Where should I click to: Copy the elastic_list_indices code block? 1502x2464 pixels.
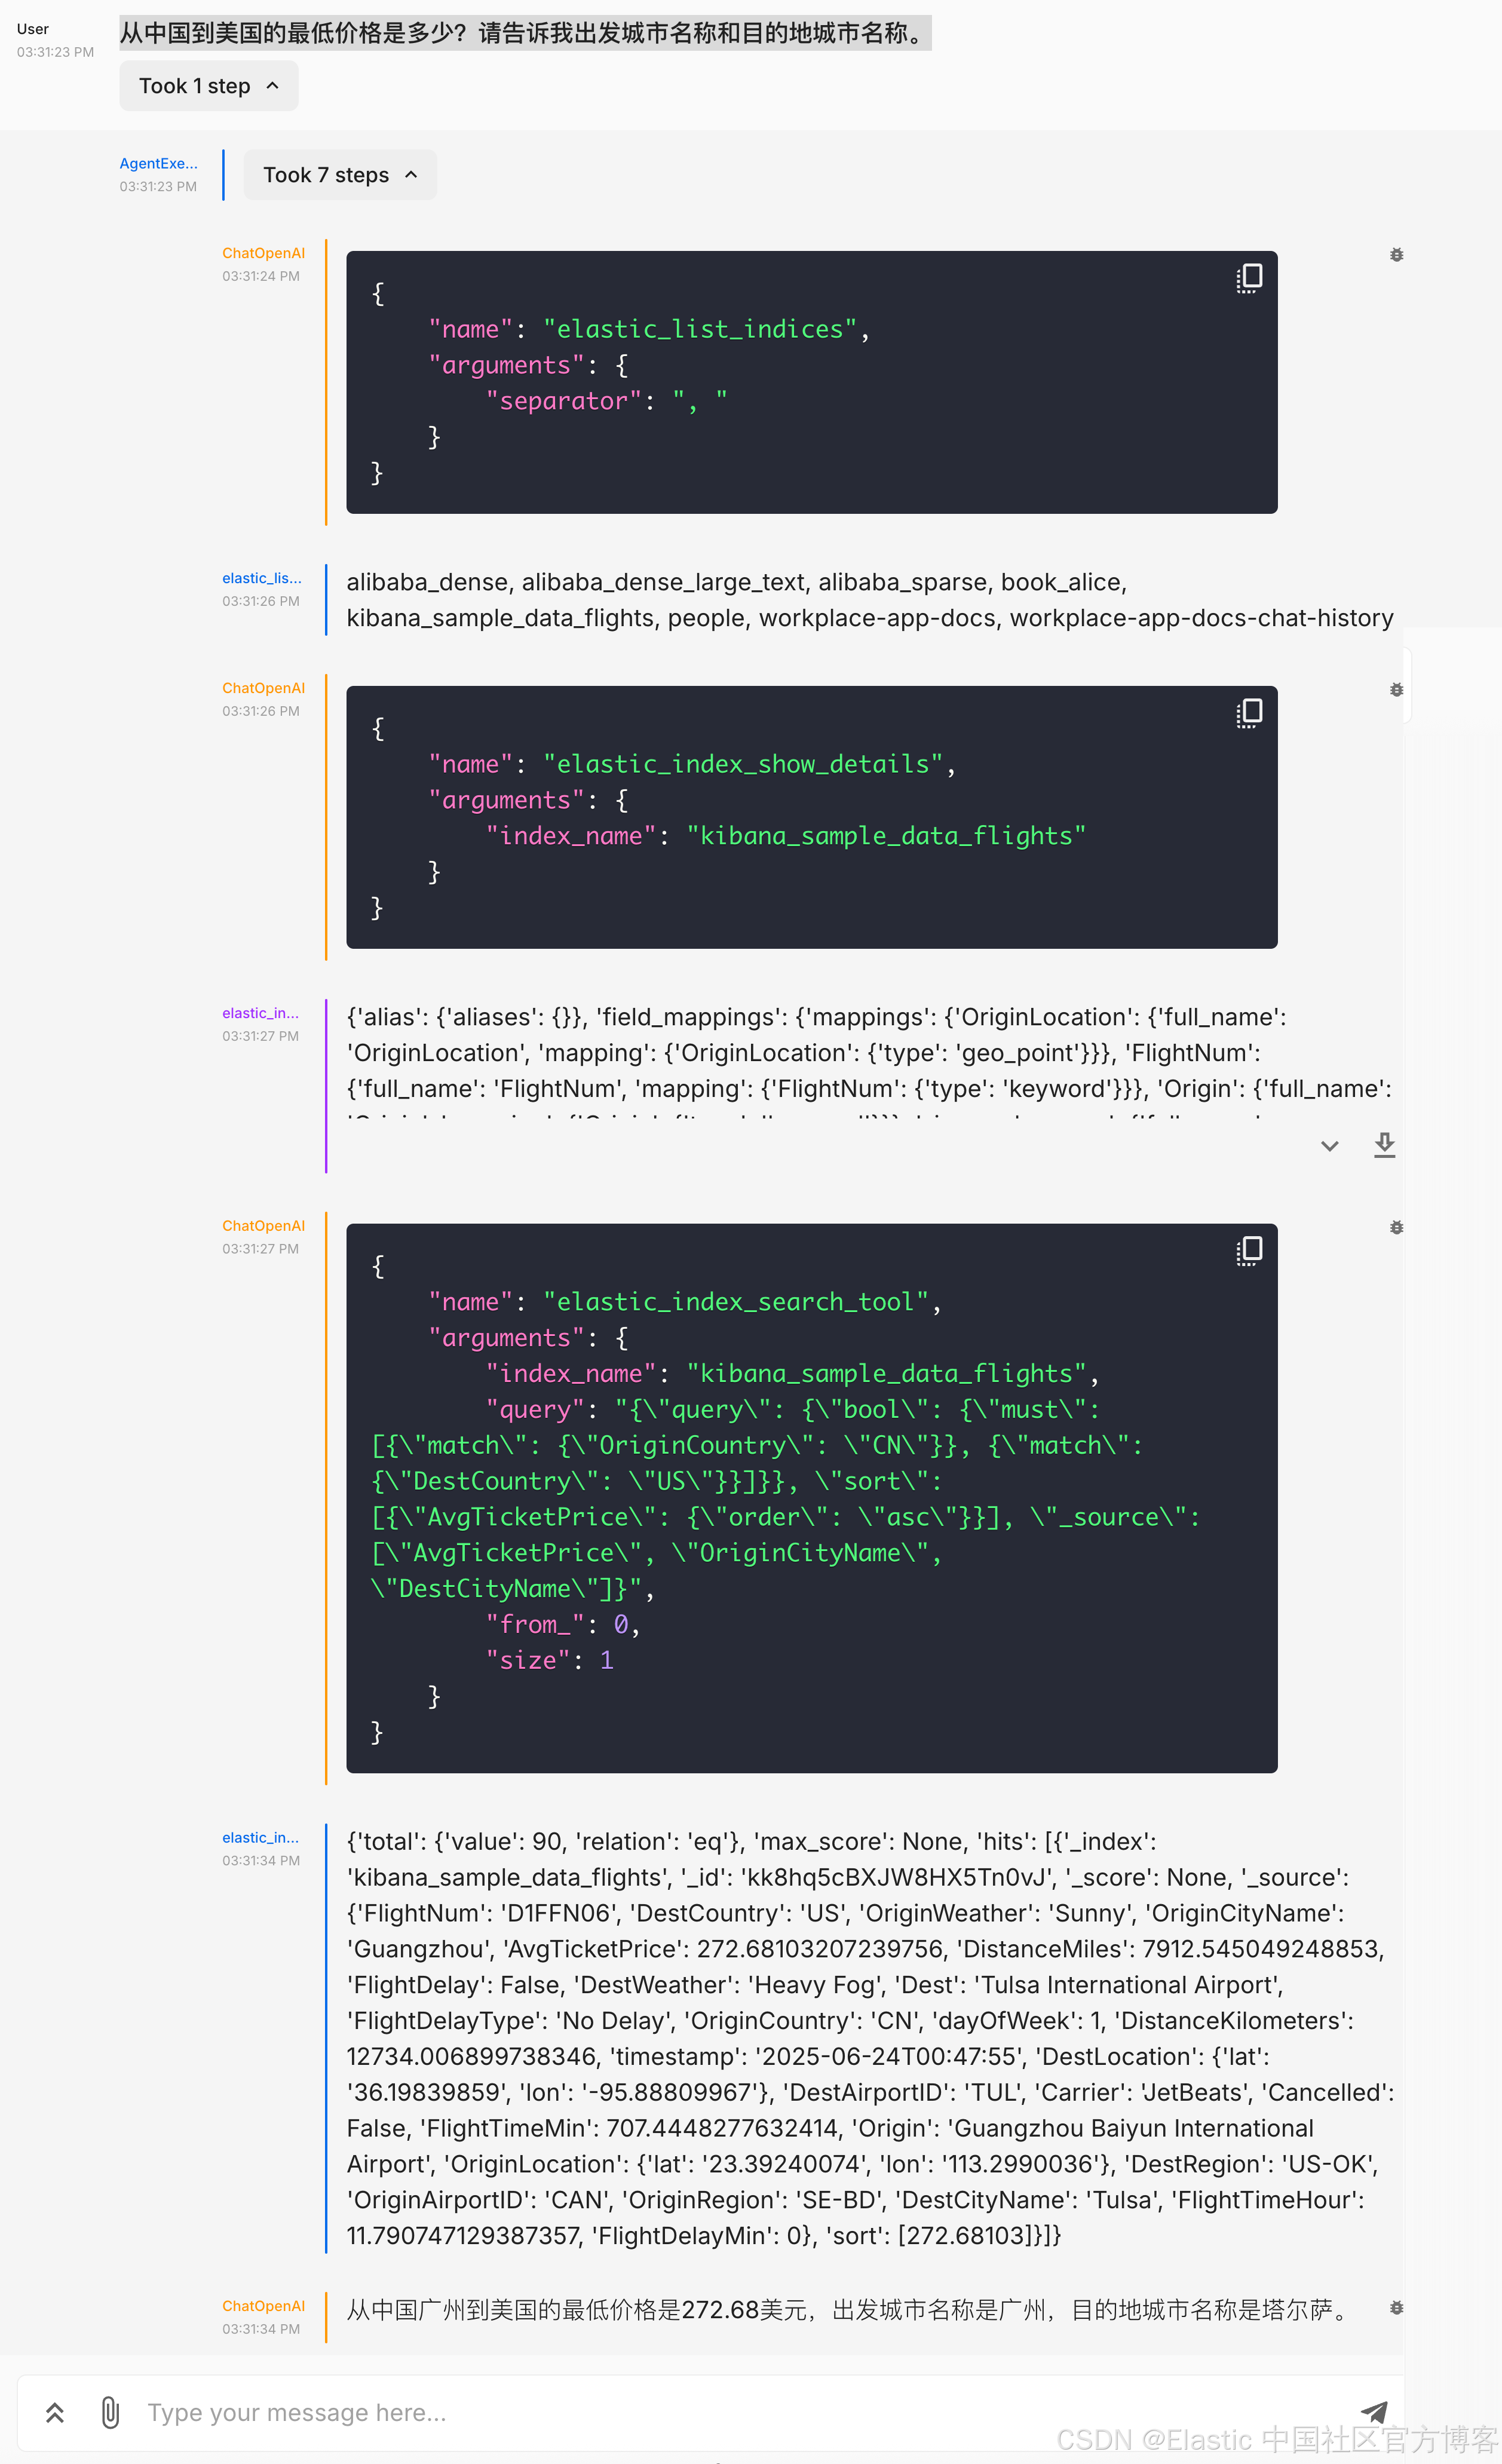coord(1249,278)
